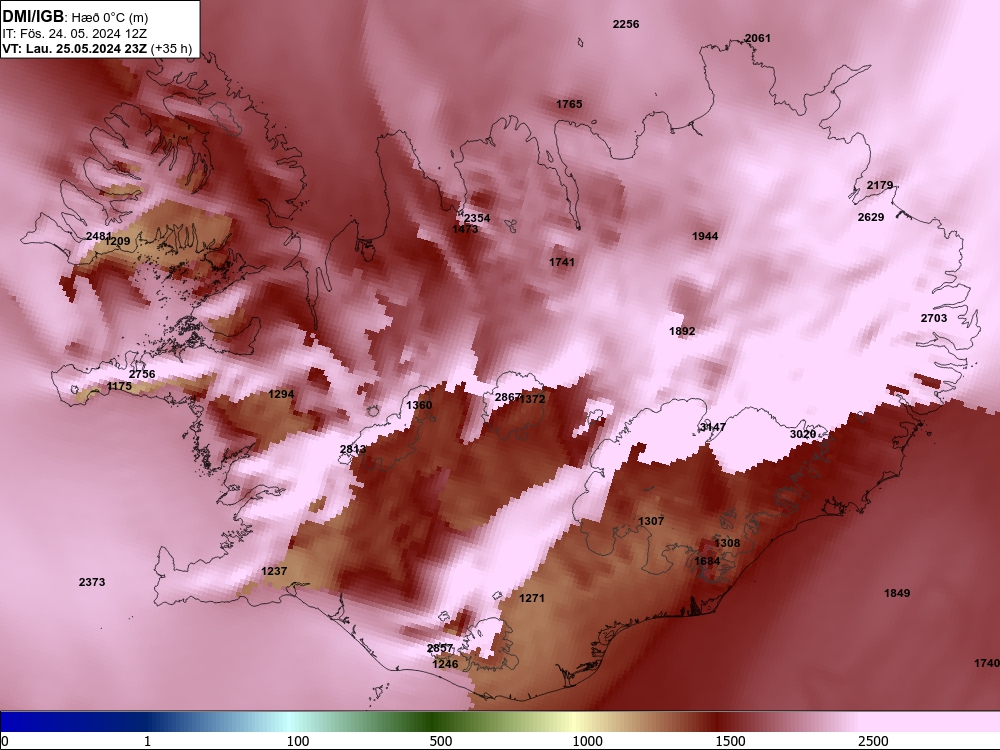Click the 2857 value label
The width and height of the screenshot is (1000, 750).
[x=440, y=648]
